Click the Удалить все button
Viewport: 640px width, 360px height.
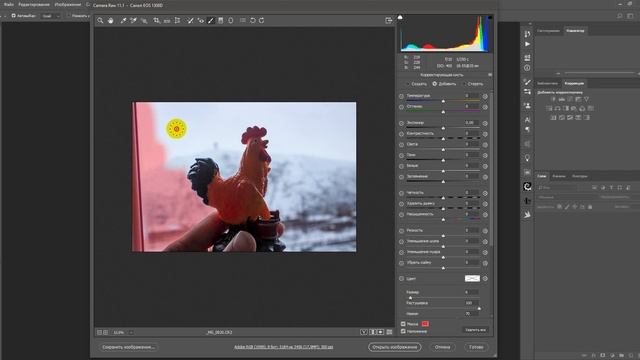(x=475, y=330)
